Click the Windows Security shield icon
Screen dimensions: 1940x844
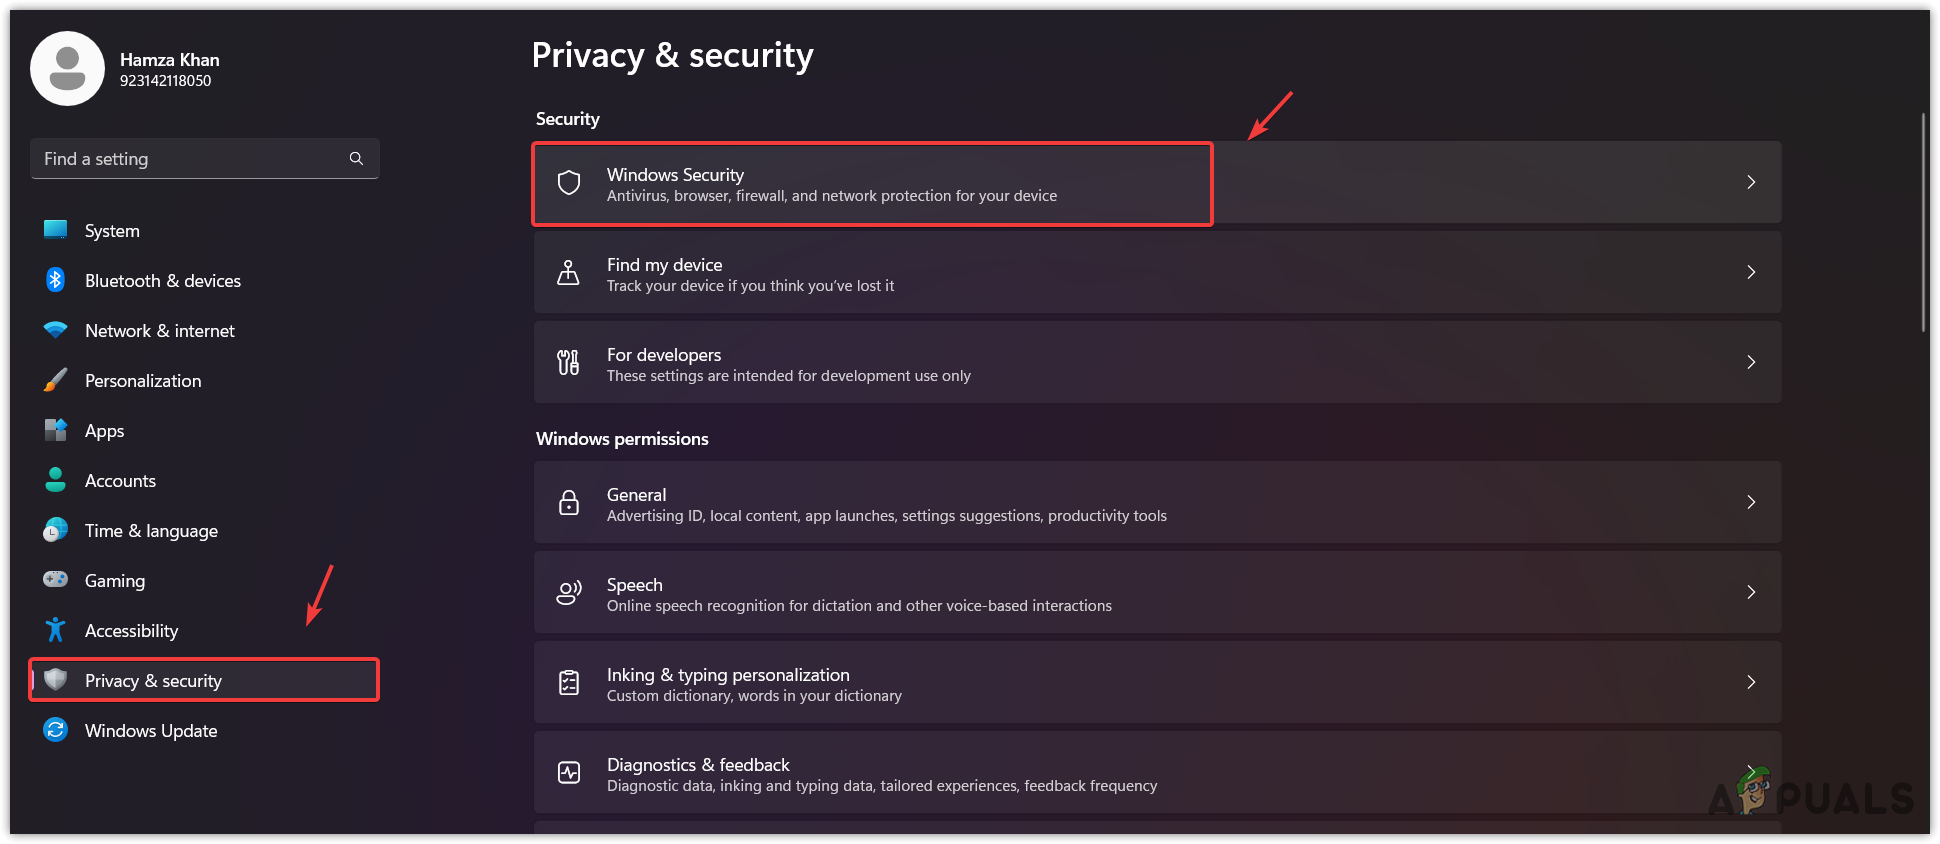(569, 183)
